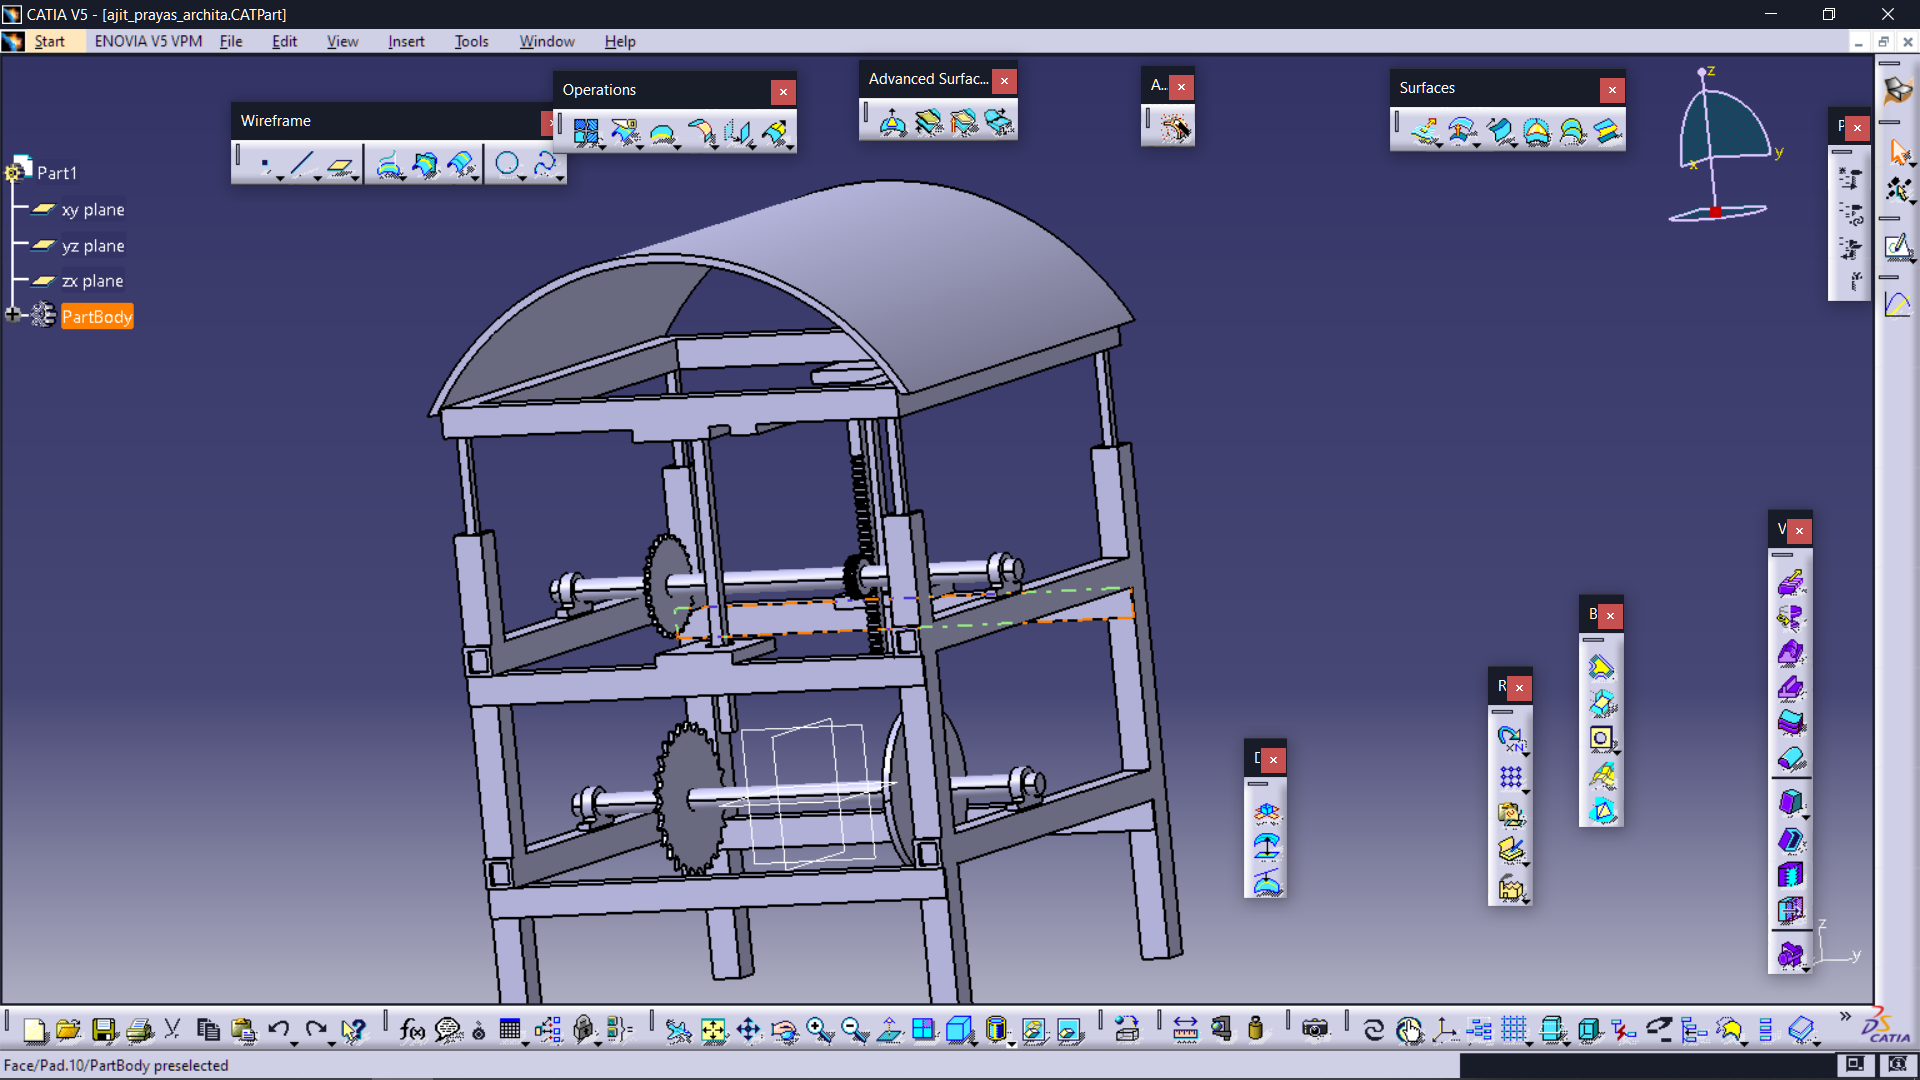Click the Join icon in Operations toolbar
1920x1080 pixels.
(x=586, y=132)
